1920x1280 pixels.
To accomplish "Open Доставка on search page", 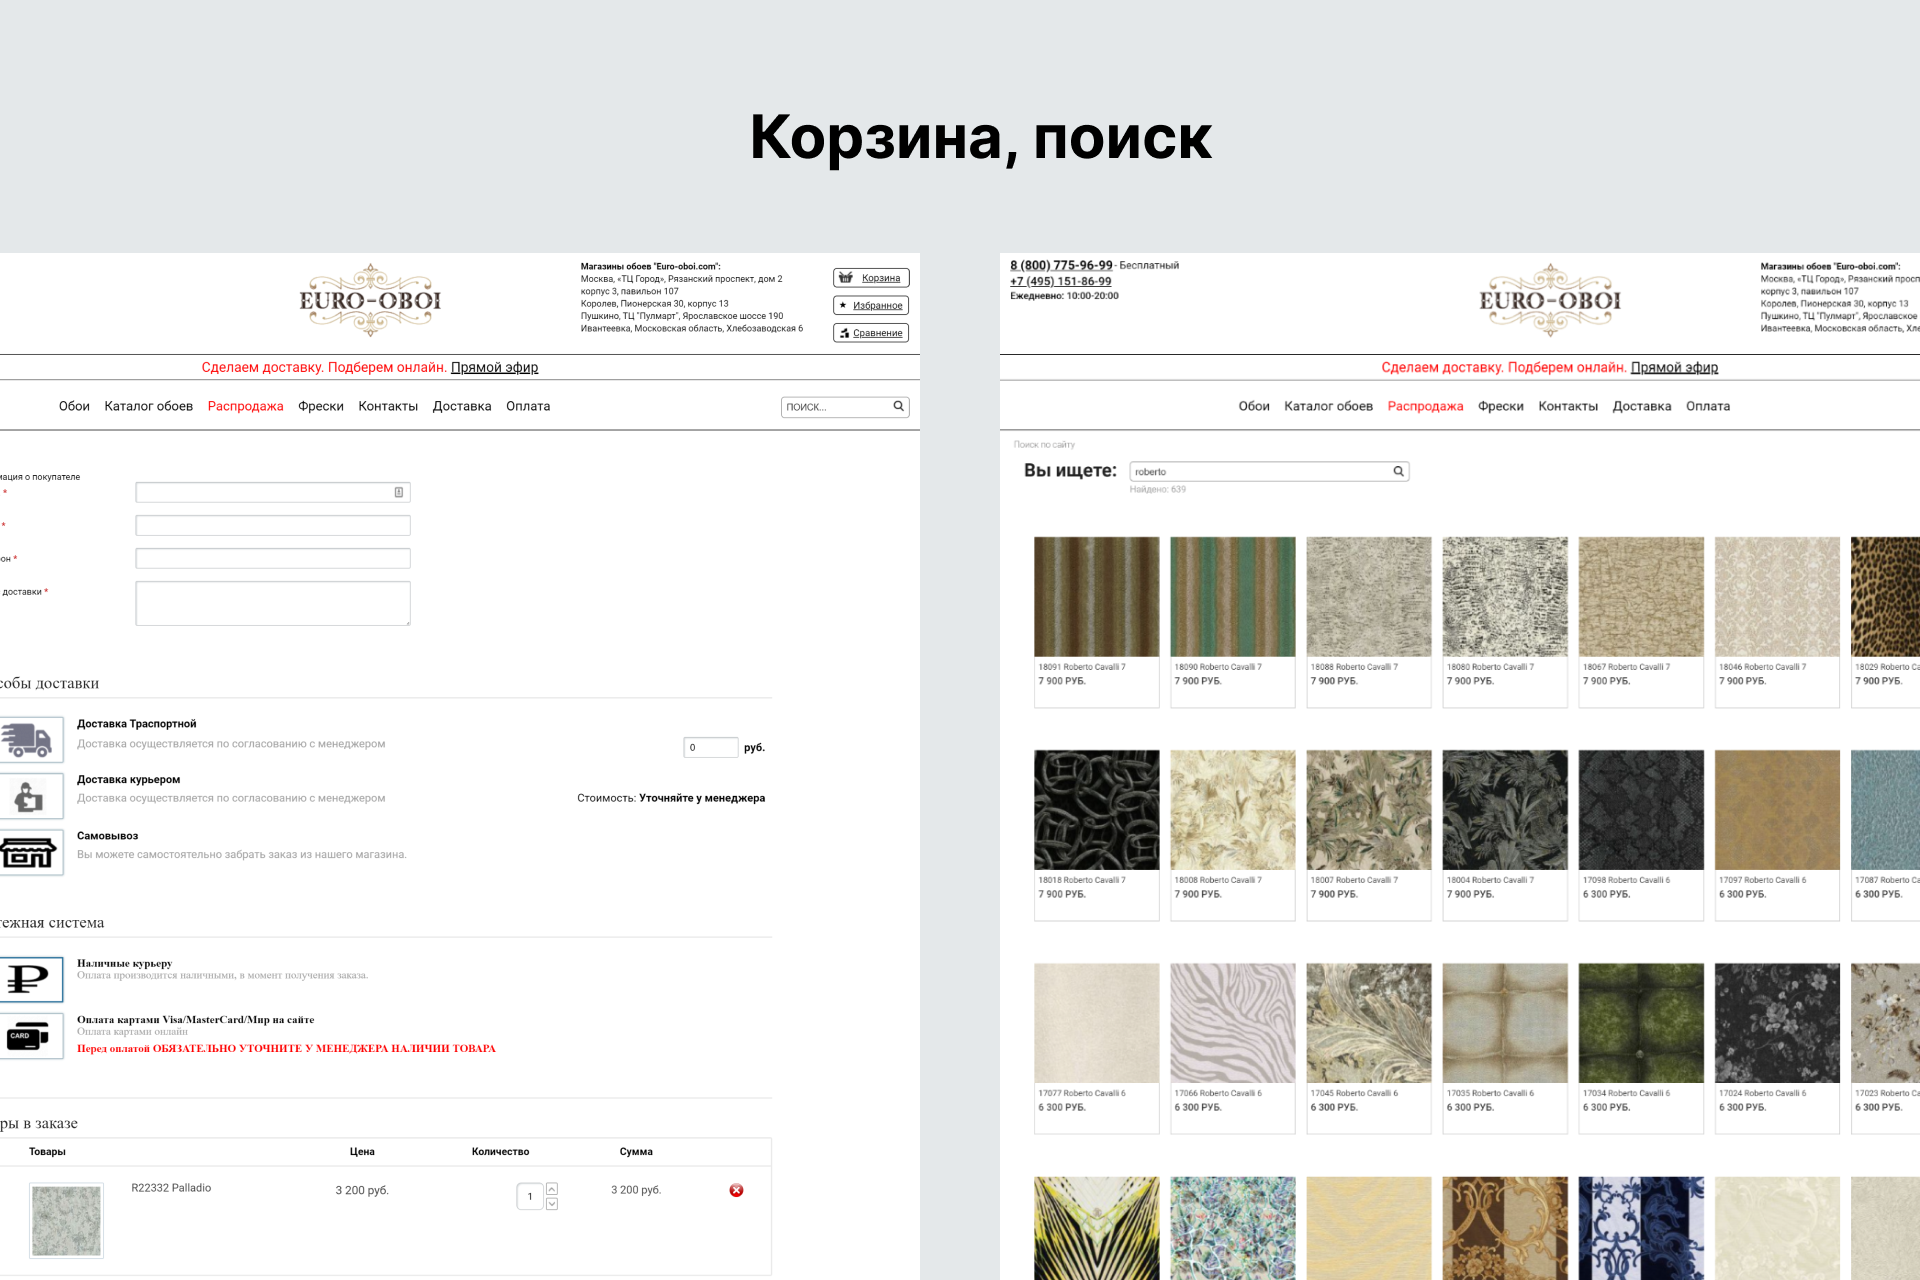I will [1642, 406].
